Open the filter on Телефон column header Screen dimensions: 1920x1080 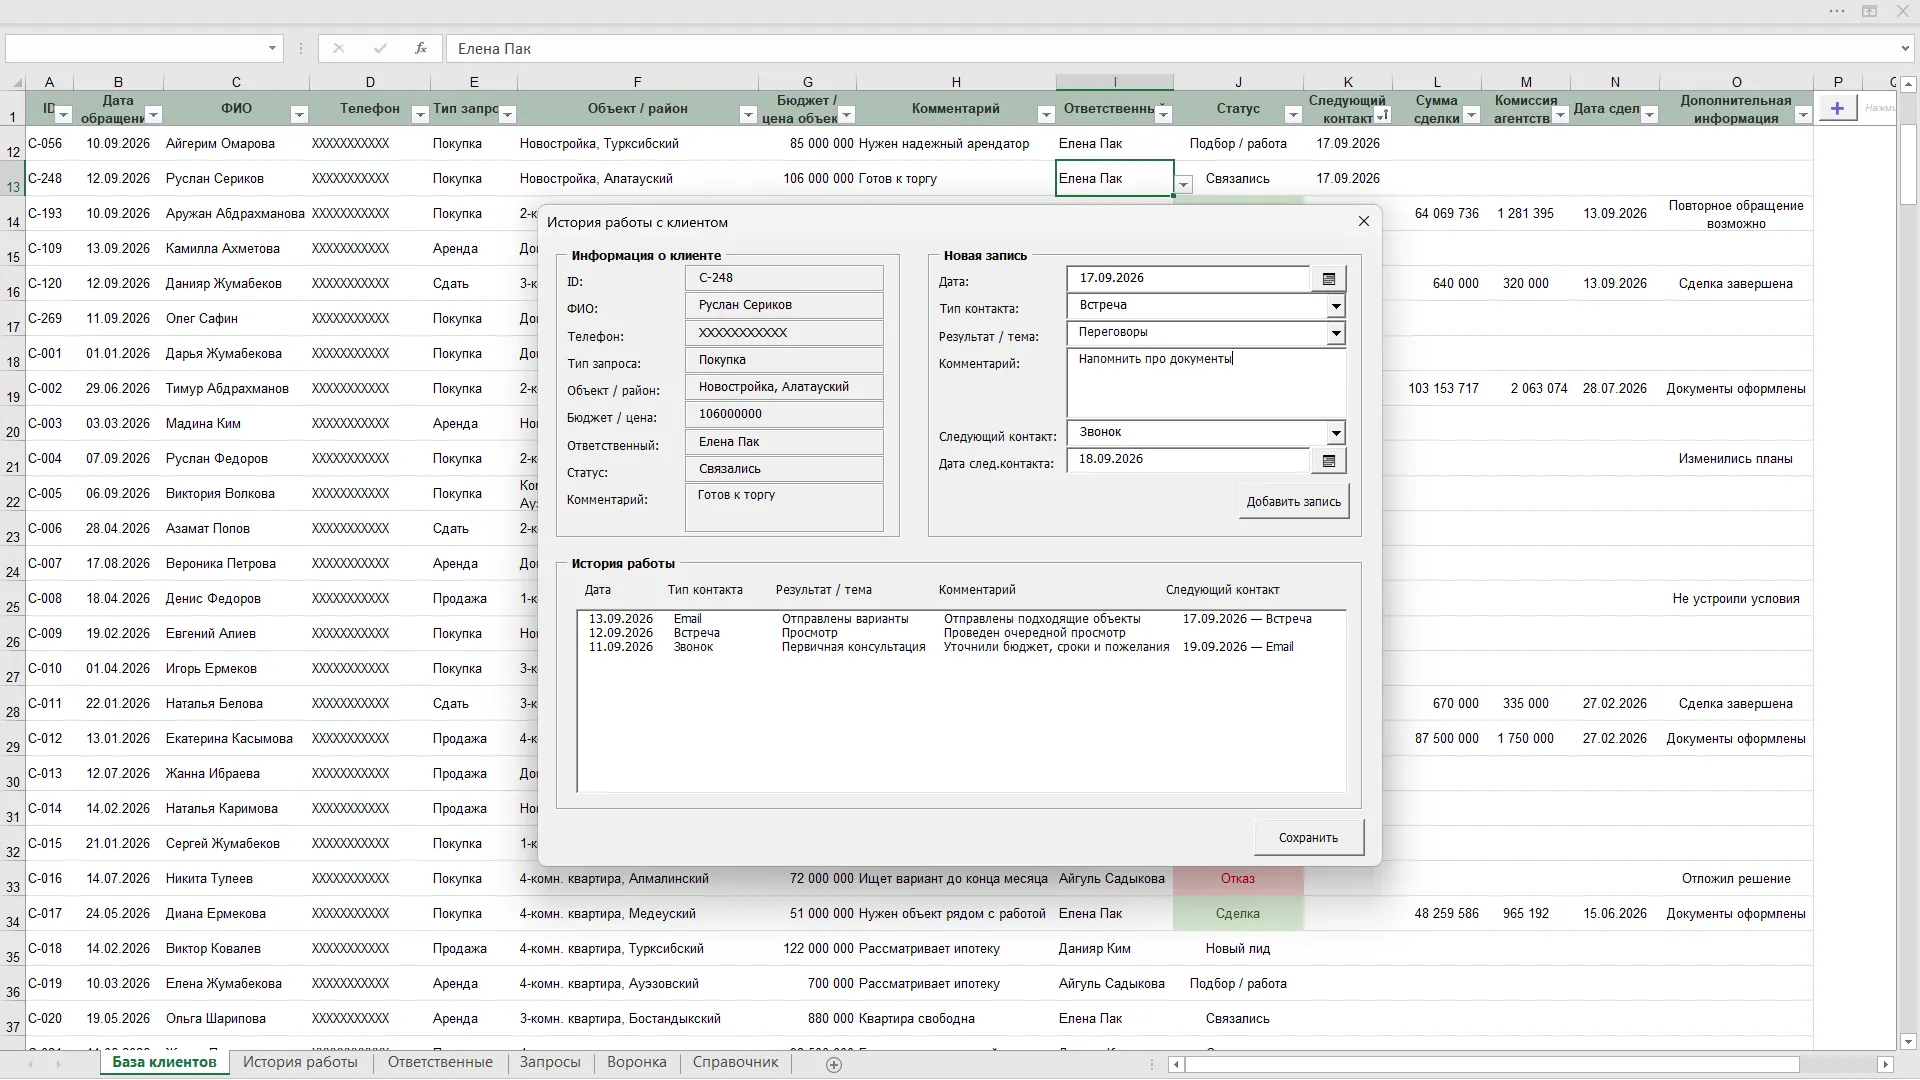click(x=420, y=115)
